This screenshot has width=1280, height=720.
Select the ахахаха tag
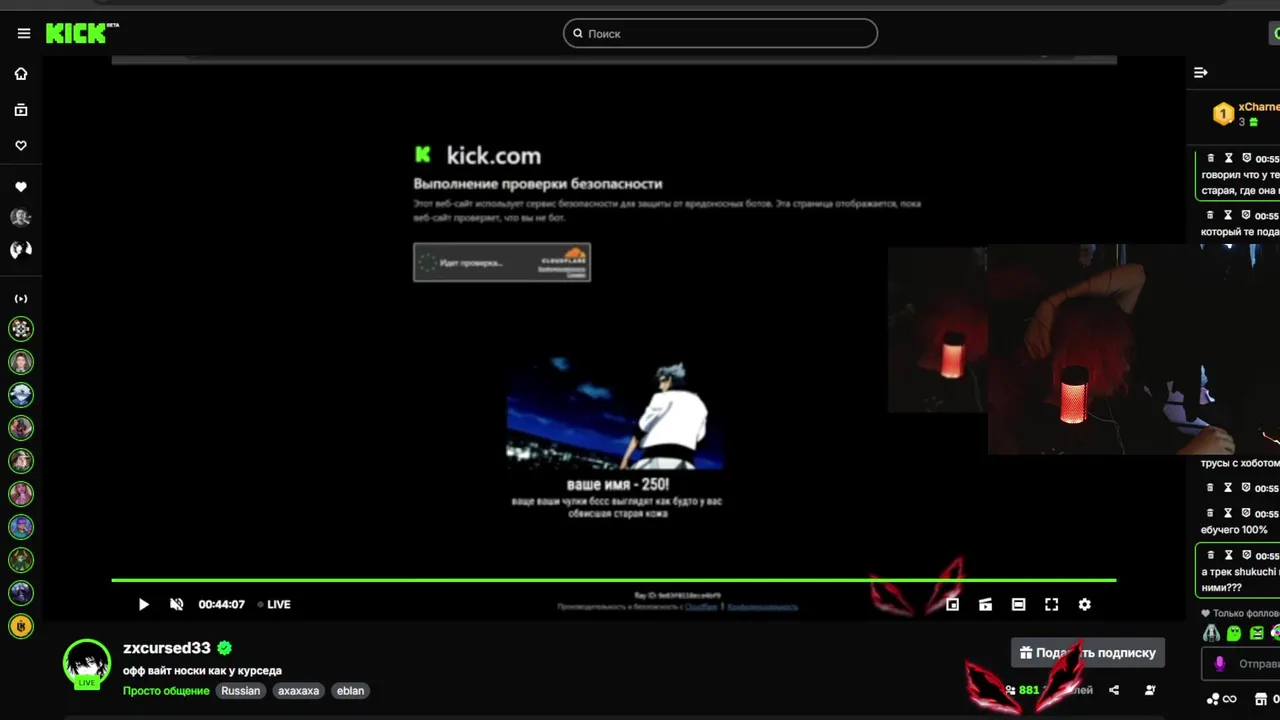coord(298,691)
